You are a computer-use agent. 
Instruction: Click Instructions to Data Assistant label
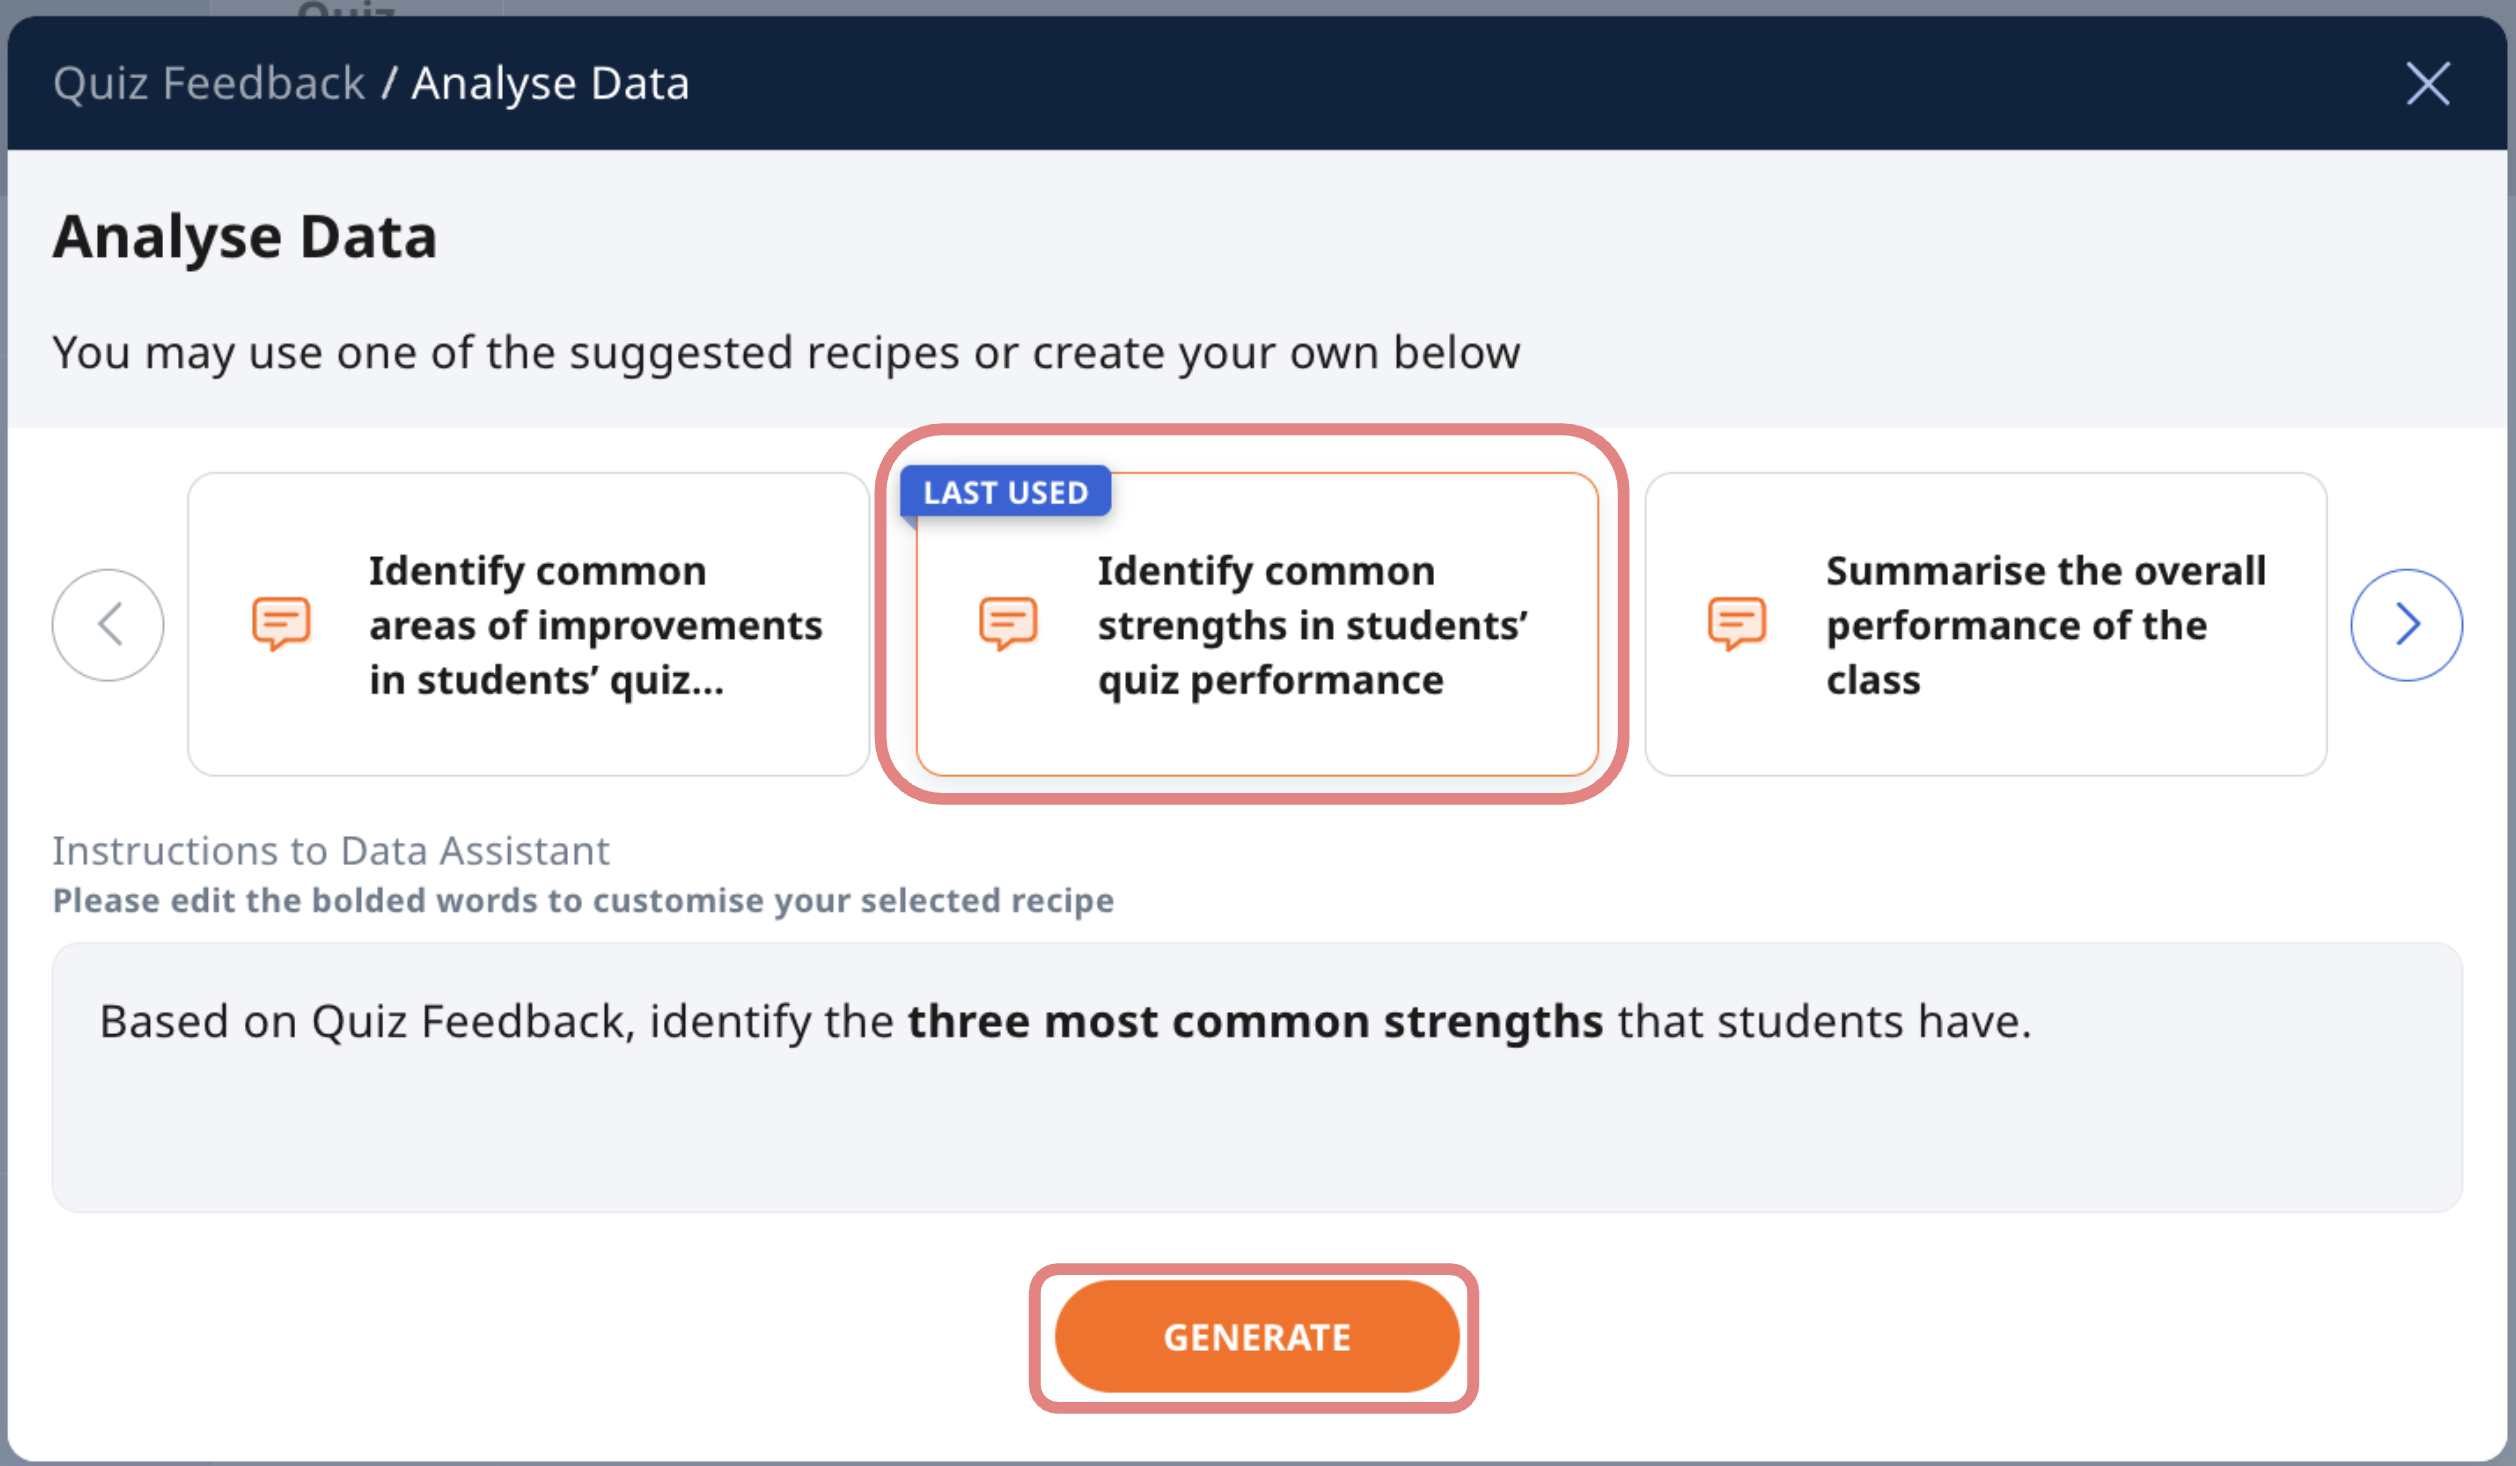331,851
